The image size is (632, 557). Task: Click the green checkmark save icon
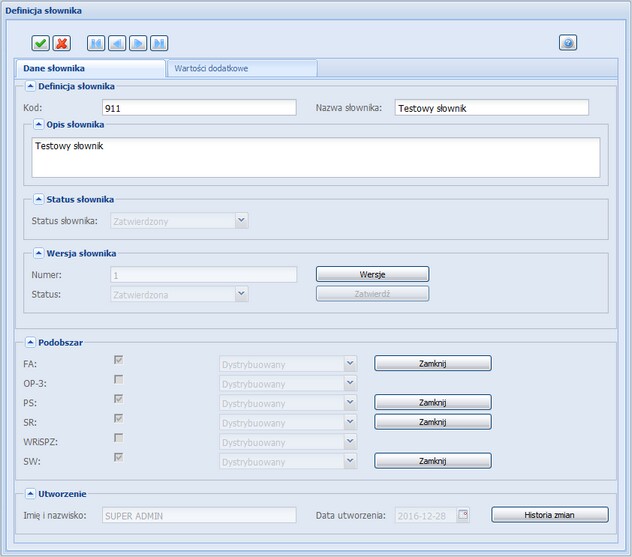(x=40, y=43)
